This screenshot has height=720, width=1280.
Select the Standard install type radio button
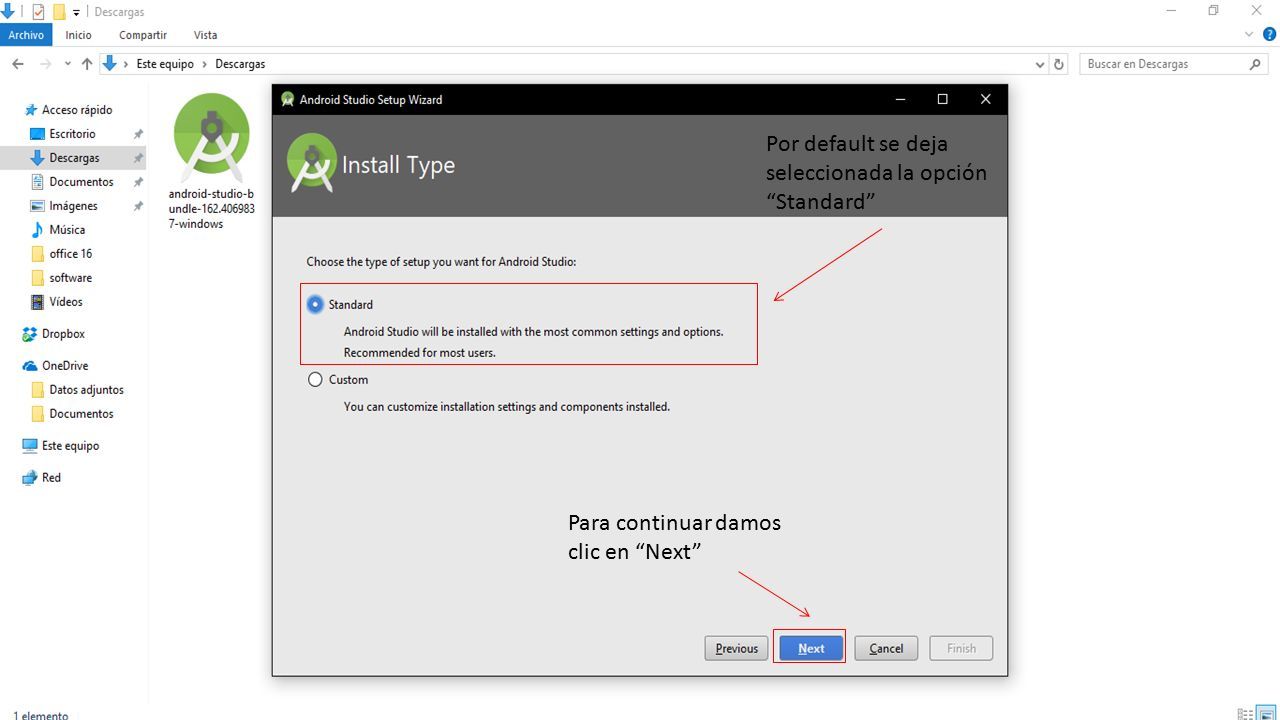click(x=315, y=304)
